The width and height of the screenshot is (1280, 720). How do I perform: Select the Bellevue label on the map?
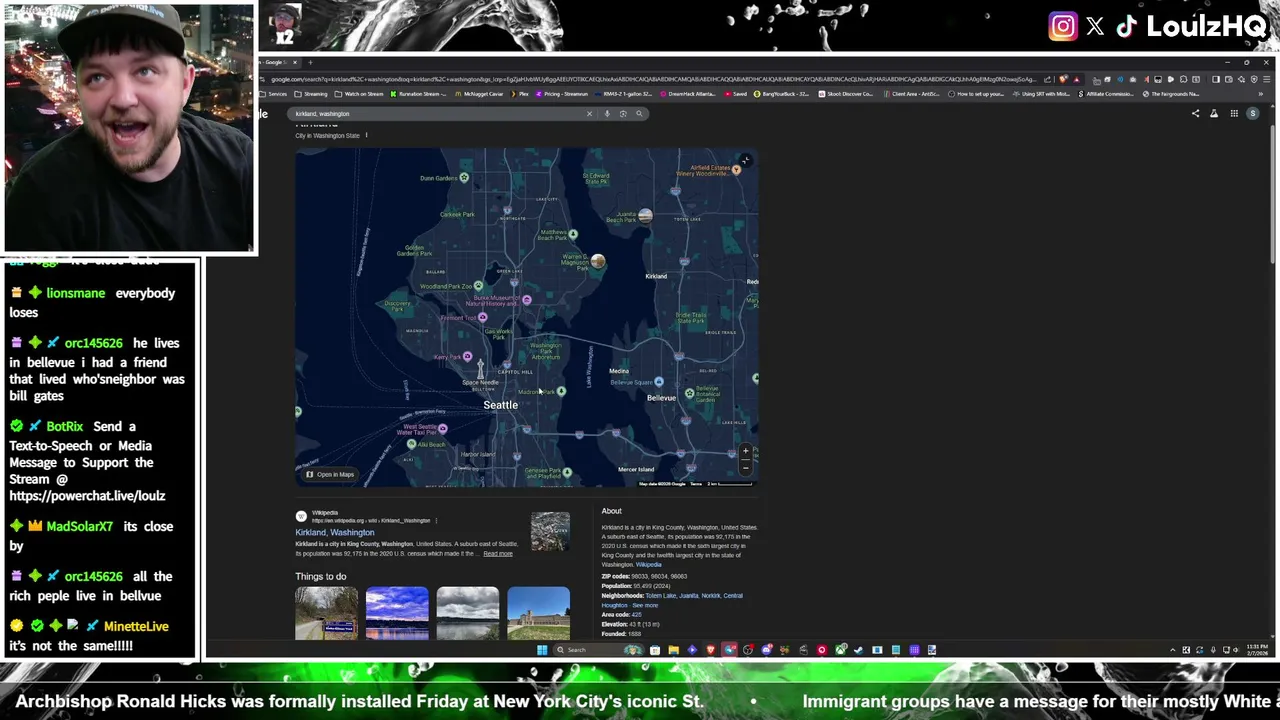click(661, 398)
